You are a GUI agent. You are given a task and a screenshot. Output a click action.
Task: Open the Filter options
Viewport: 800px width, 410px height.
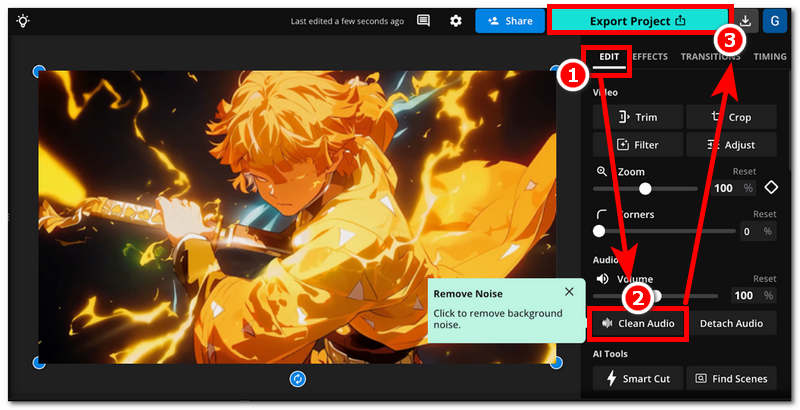(638, 144)
